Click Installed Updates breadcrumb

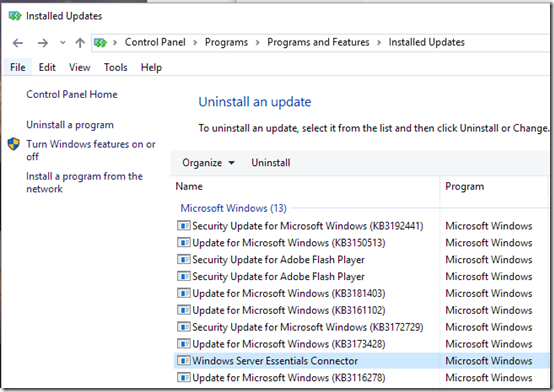426,42
